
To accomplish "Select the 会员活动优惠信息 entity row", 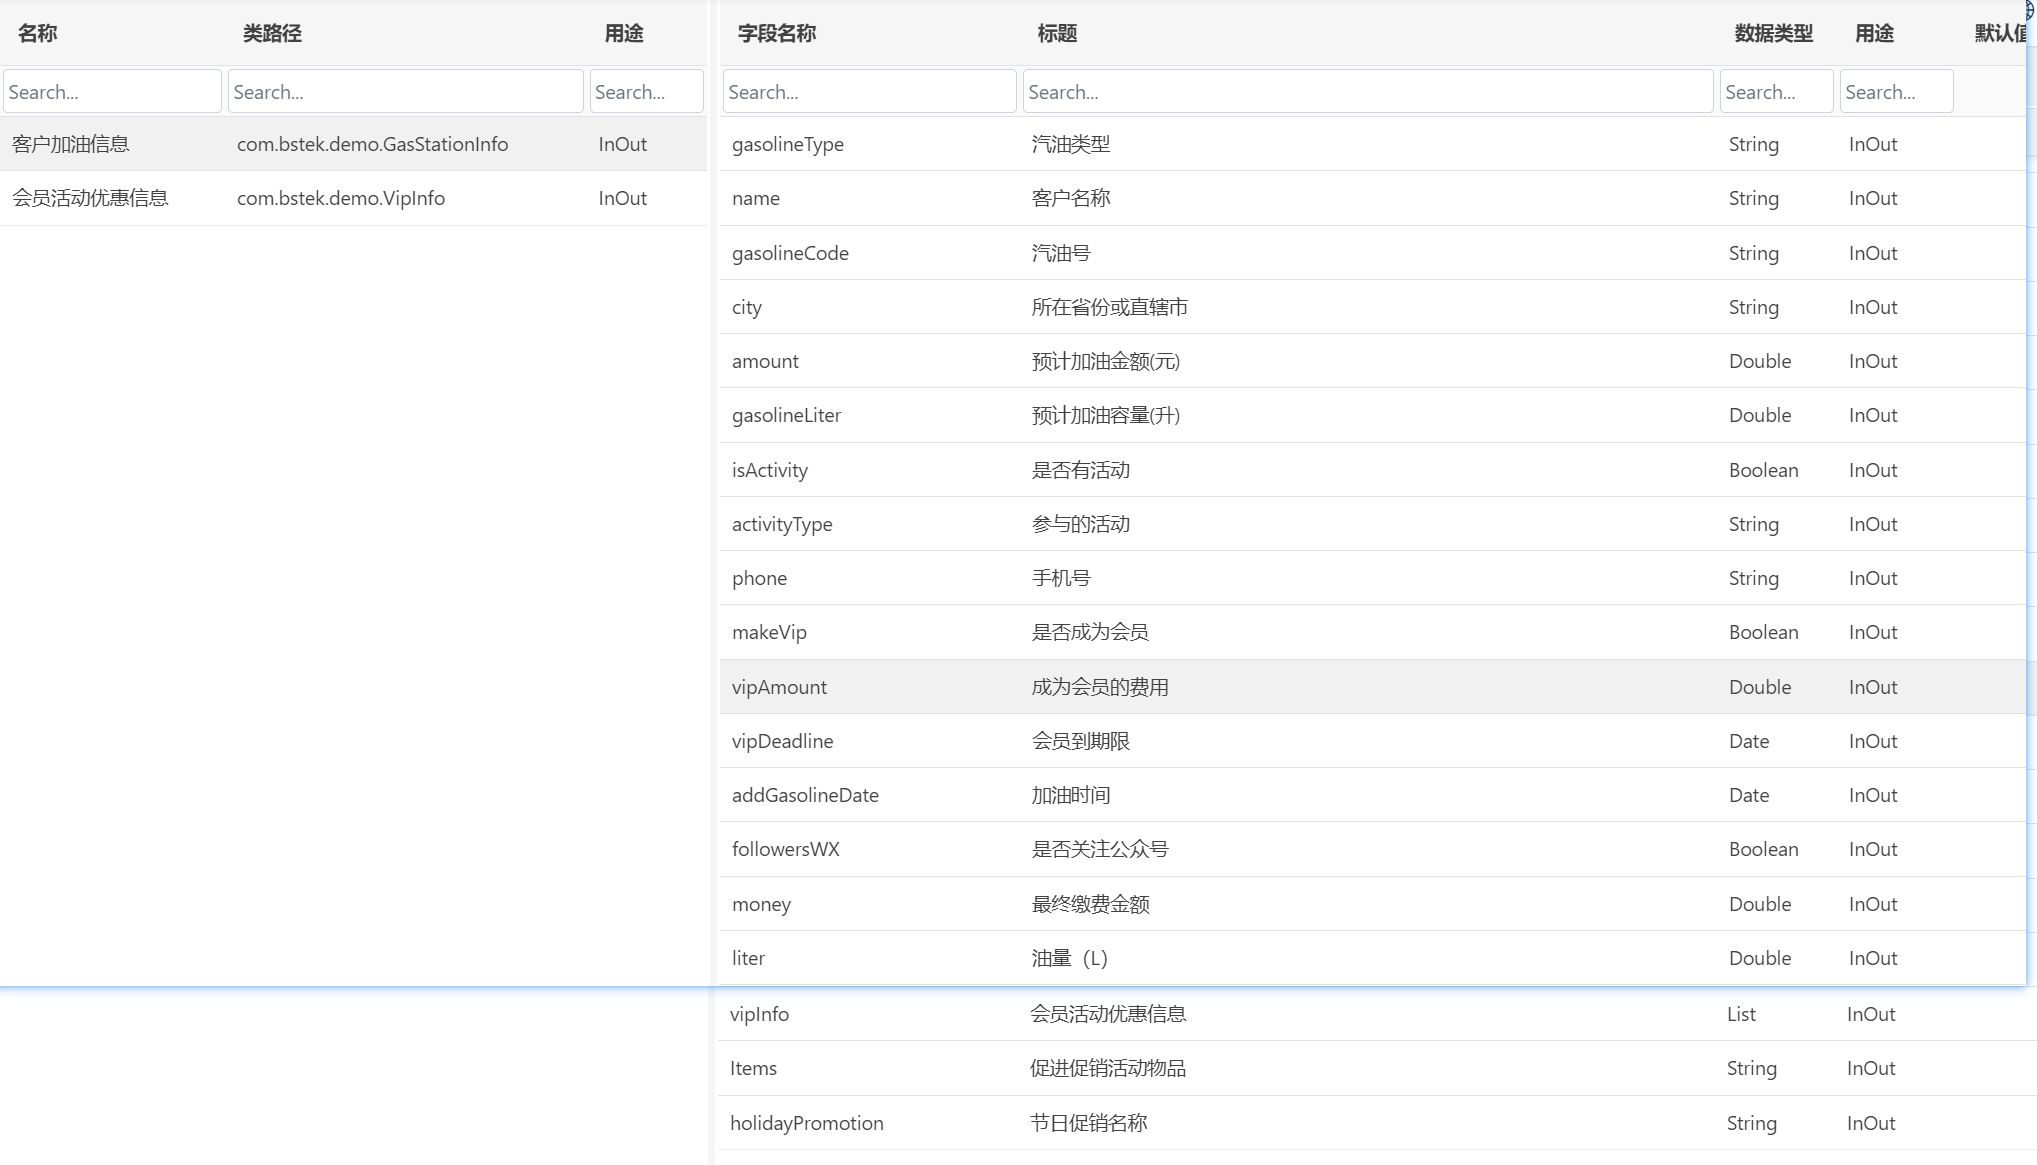I will coord(90,198).
